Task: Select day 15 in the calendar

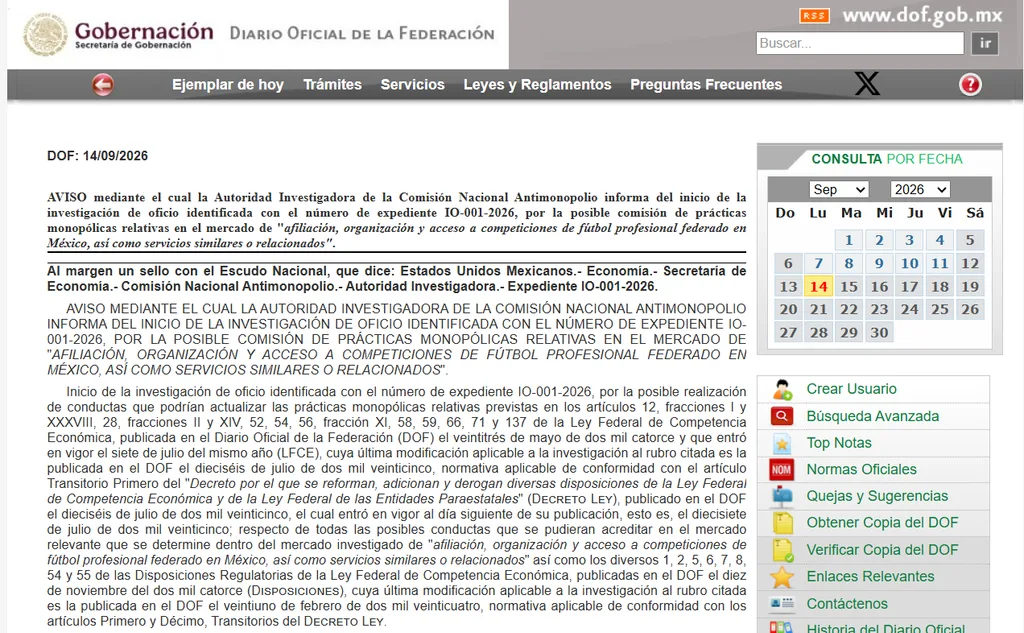Action: point(849,287)
